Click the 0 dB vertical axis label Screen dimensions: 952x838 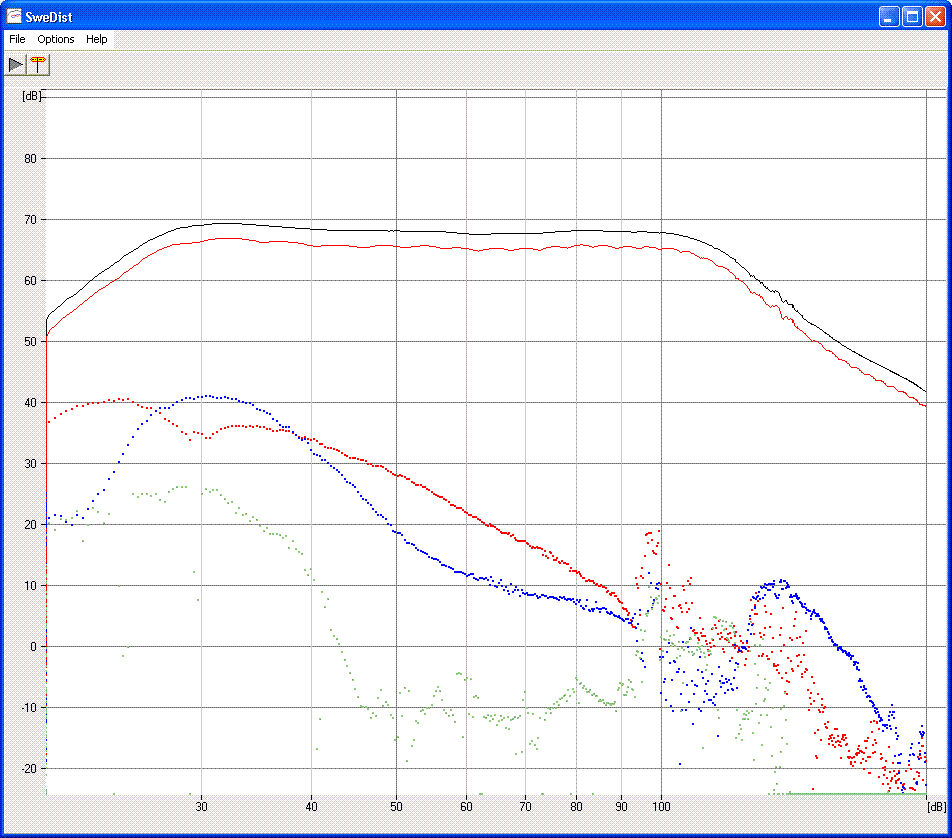point(33,647)
